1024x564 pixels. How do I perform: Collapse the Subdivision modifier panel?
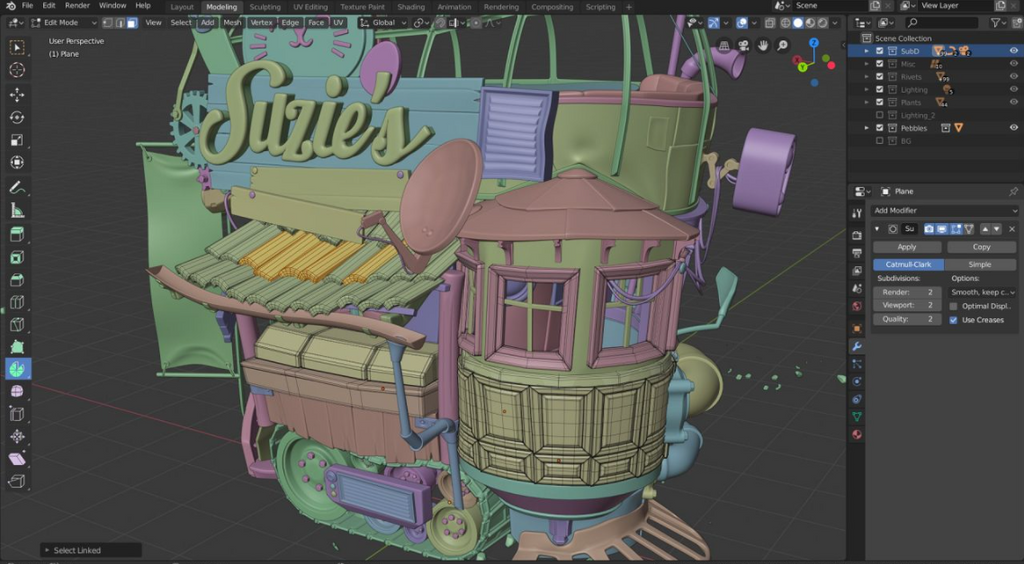point(877,229)
